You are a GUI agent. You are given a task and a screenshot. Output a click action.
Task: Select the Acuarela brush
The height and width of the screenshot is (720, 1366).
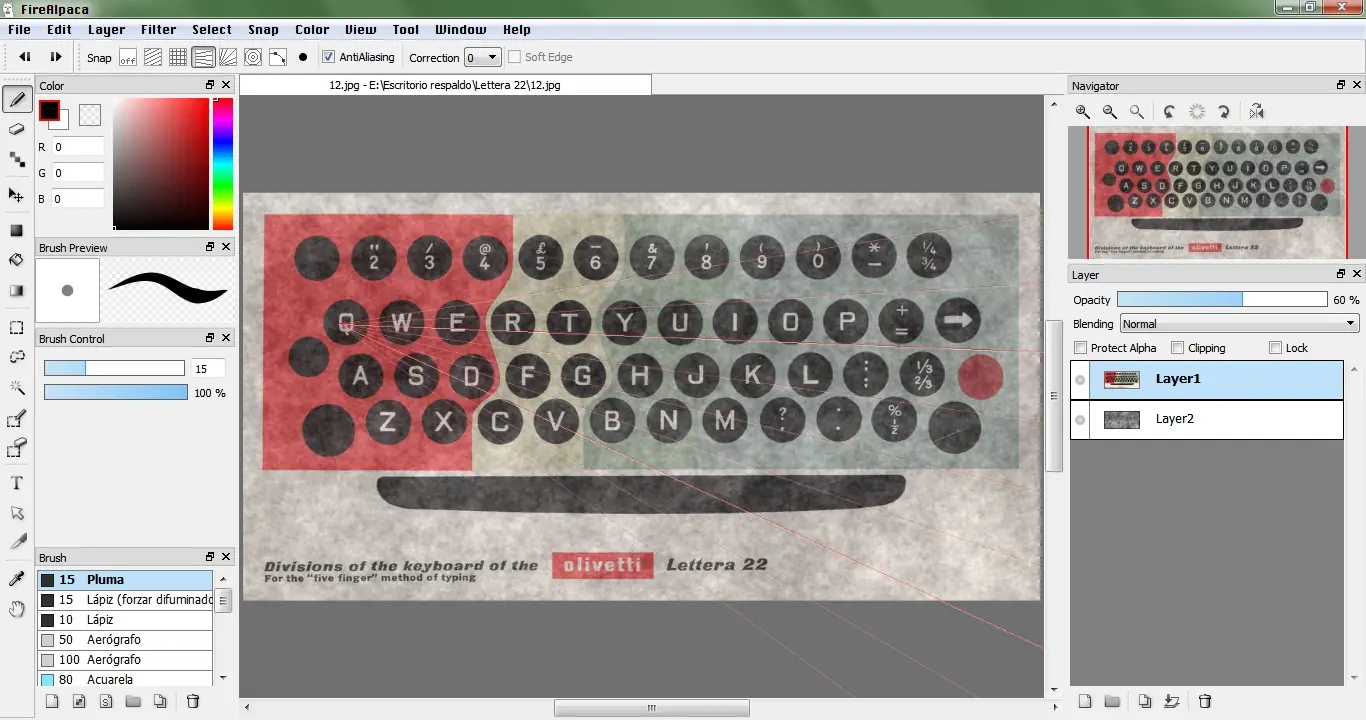pyautogui.click(x=125, y=679)
